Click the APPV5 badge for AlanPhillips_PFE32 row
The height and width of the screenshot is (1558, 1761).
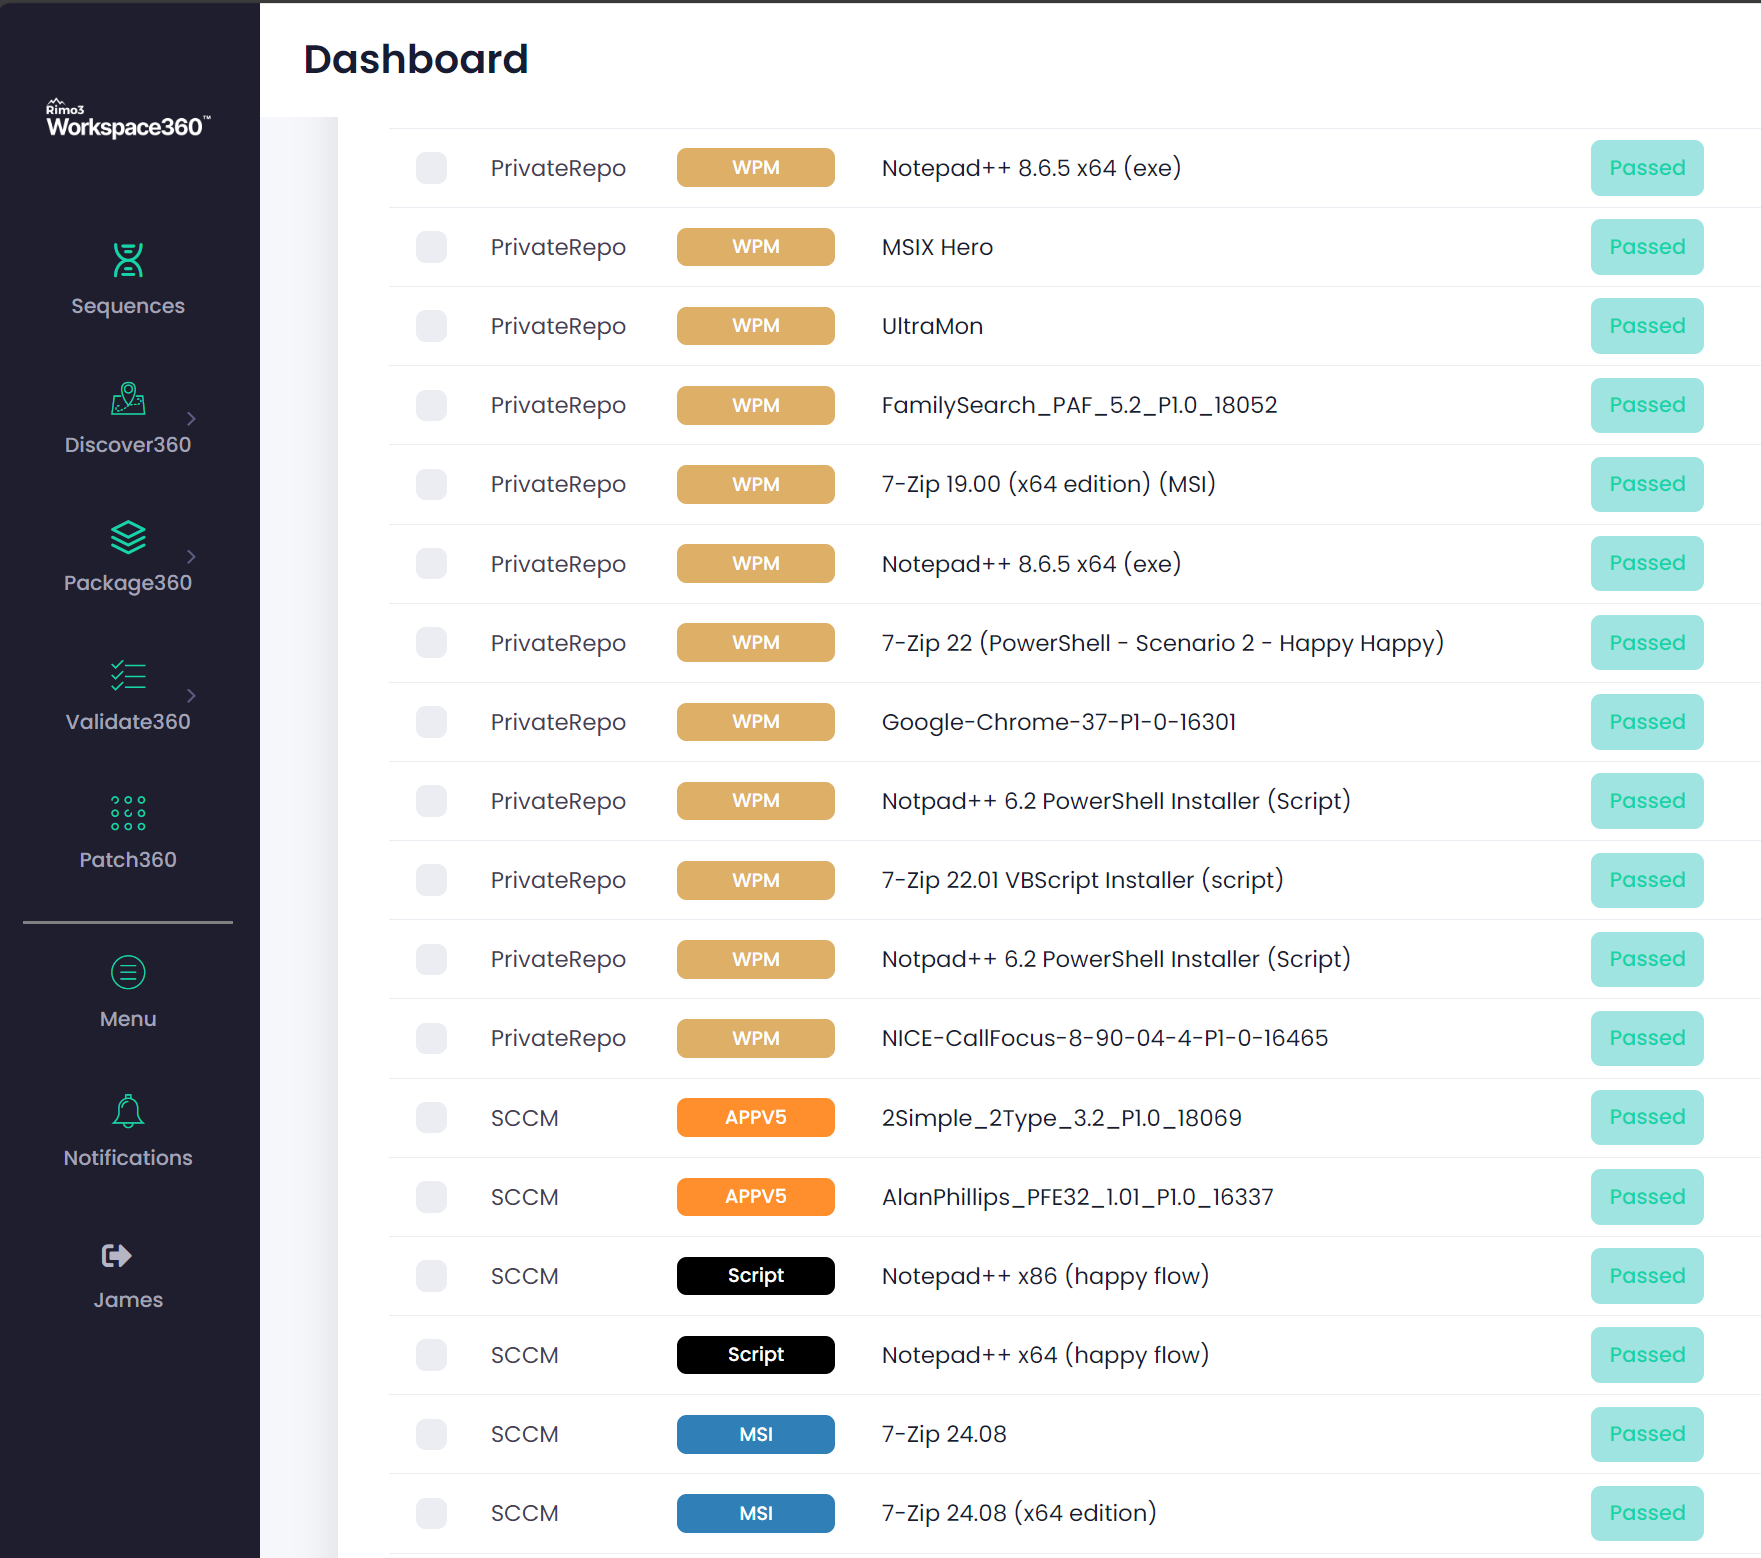(756, 1197)
